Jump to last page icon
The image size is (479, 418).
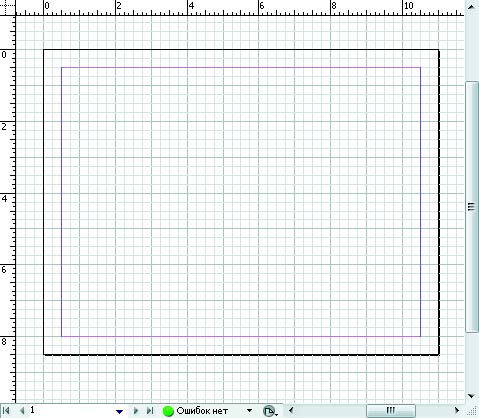pos(150,411)
